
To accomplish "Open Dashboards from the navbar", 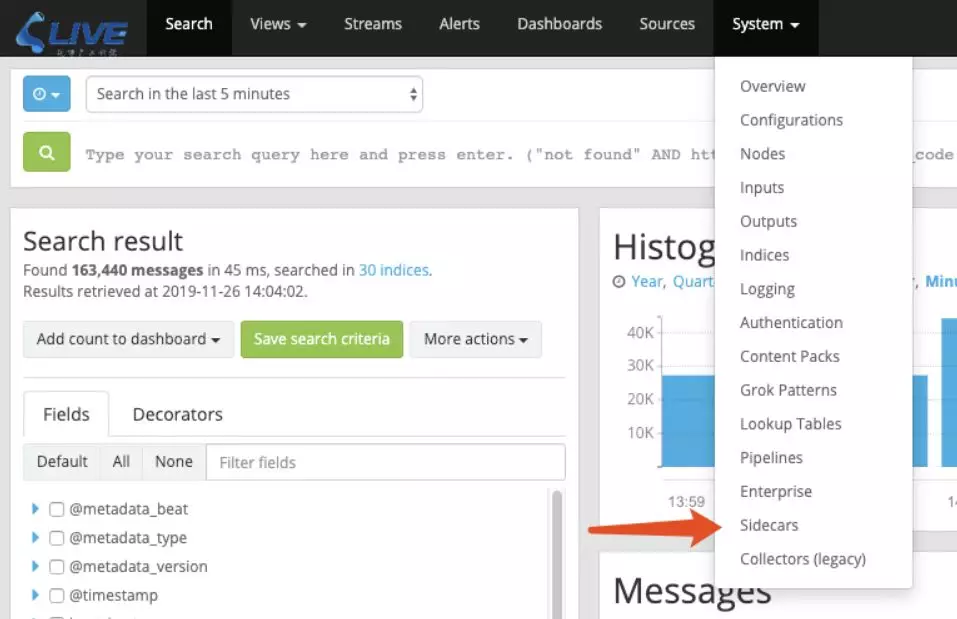I will pos(559,24).
